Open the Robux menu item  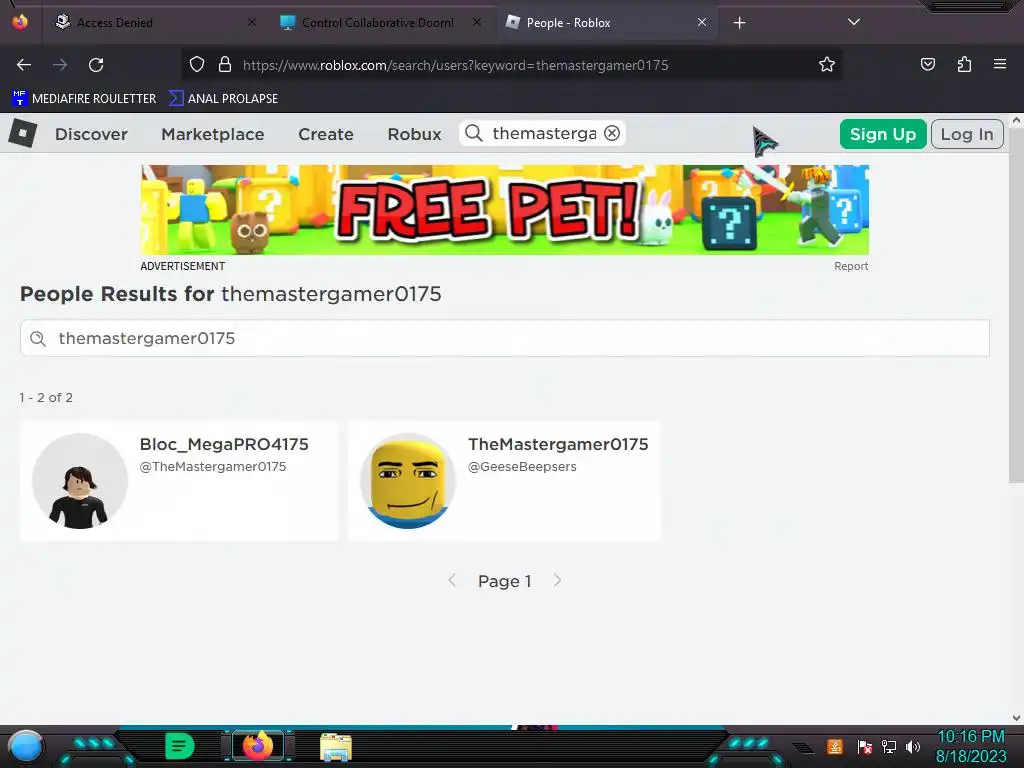tap(415, 134)
